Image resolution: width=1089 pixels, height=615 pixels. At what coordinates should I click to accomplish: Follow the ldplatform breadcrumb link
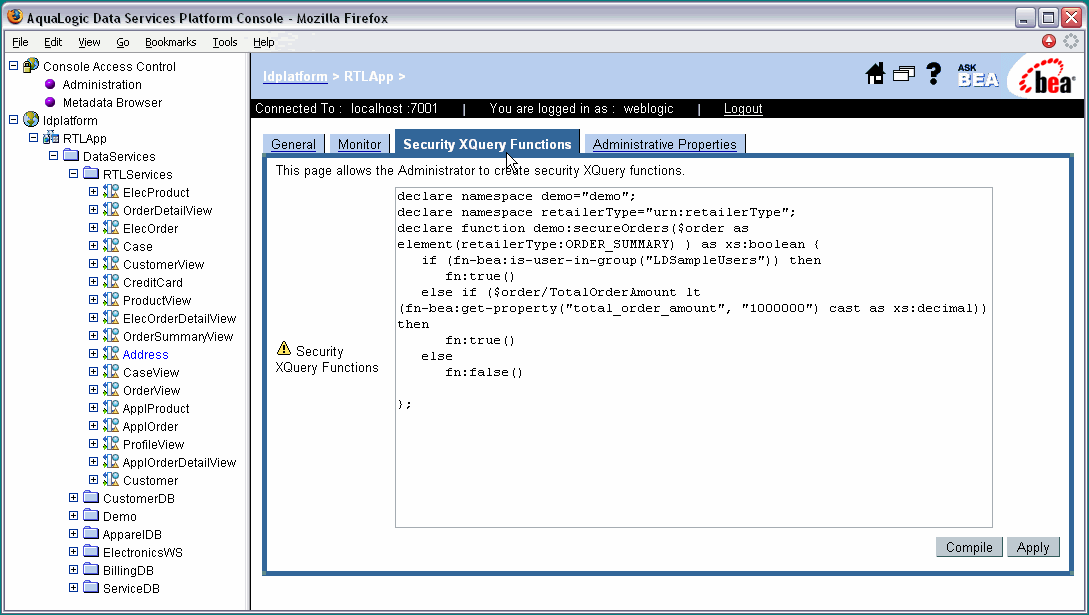(294, 76)
